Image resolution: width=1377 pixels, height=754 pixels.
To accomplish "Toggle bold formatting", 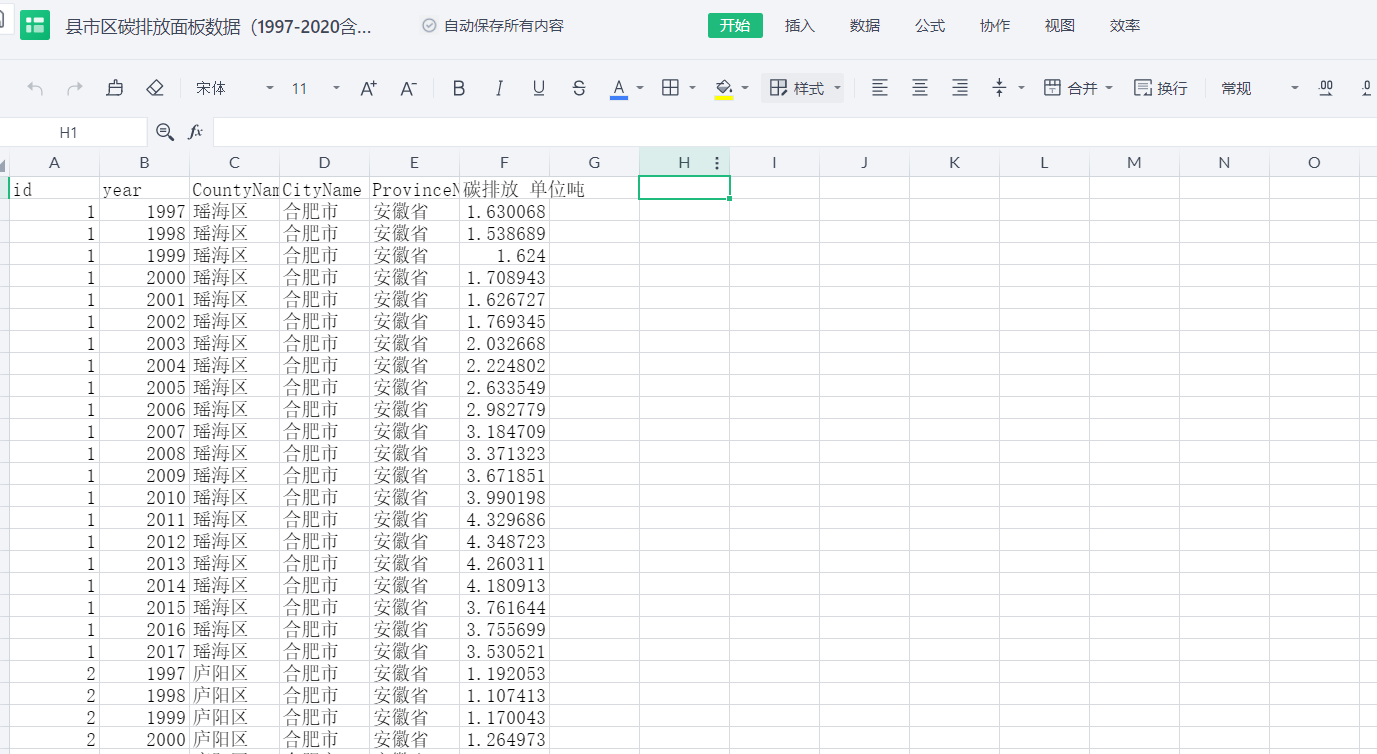I will coord(459,88).
